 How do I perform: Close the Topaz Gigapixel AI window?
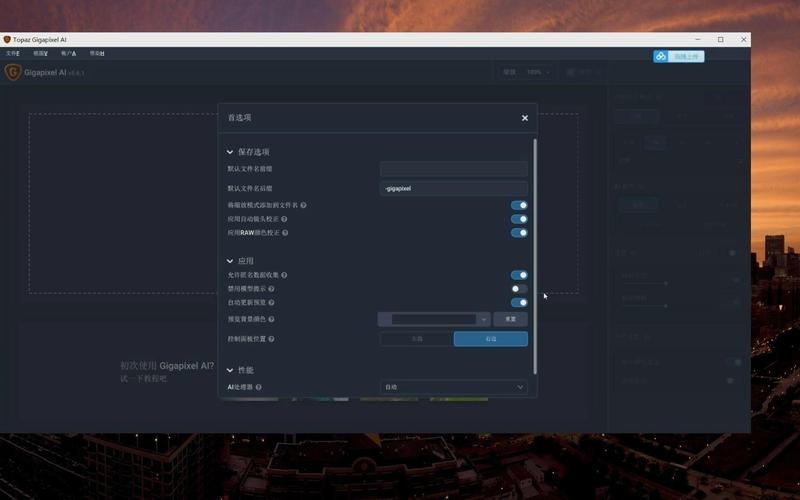743,40
